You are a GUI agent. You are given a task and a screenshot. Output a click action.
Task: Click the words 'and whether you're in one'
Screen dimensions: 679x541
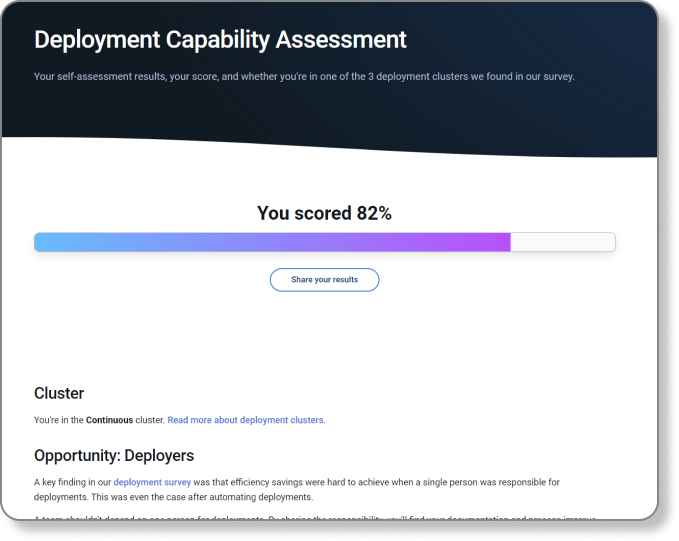[265, 76]
